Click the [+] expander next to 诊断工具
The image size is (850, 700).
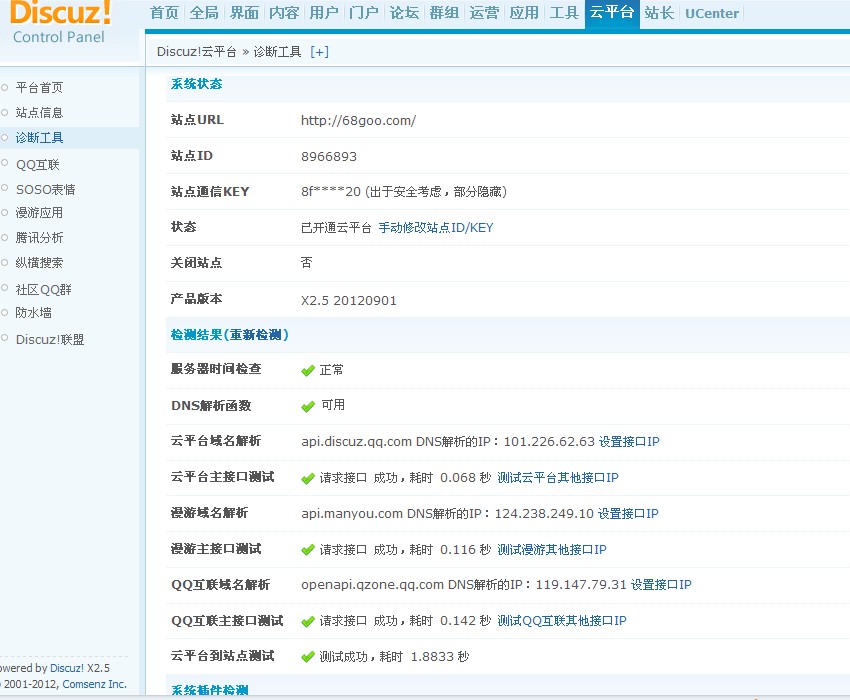pos(319,52)
